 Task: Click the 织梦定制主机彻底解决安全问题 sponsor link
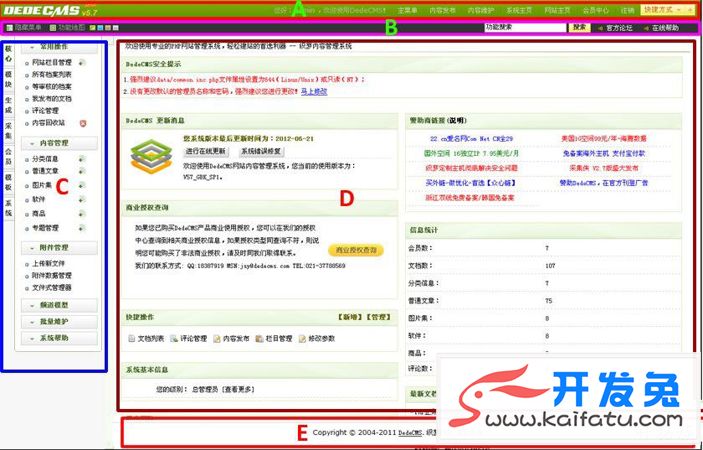tap(471, 169)
